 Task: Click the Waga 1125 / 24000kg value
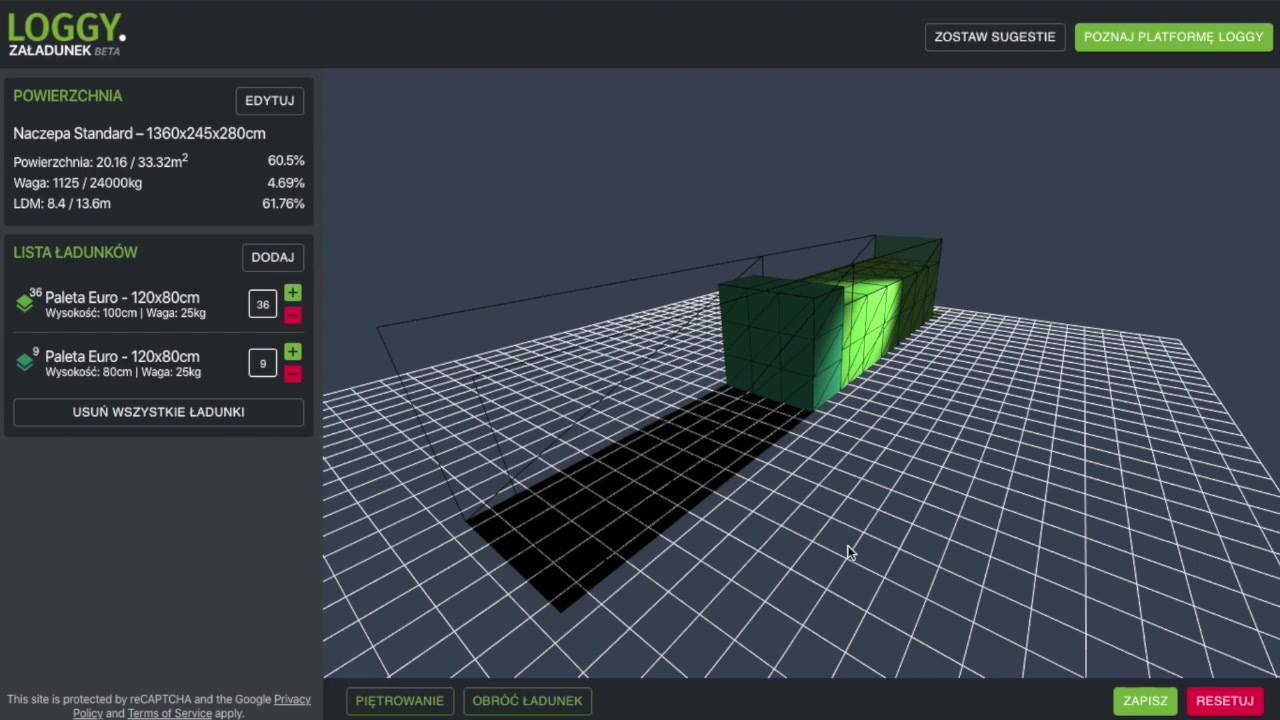(x=77, y=183)
